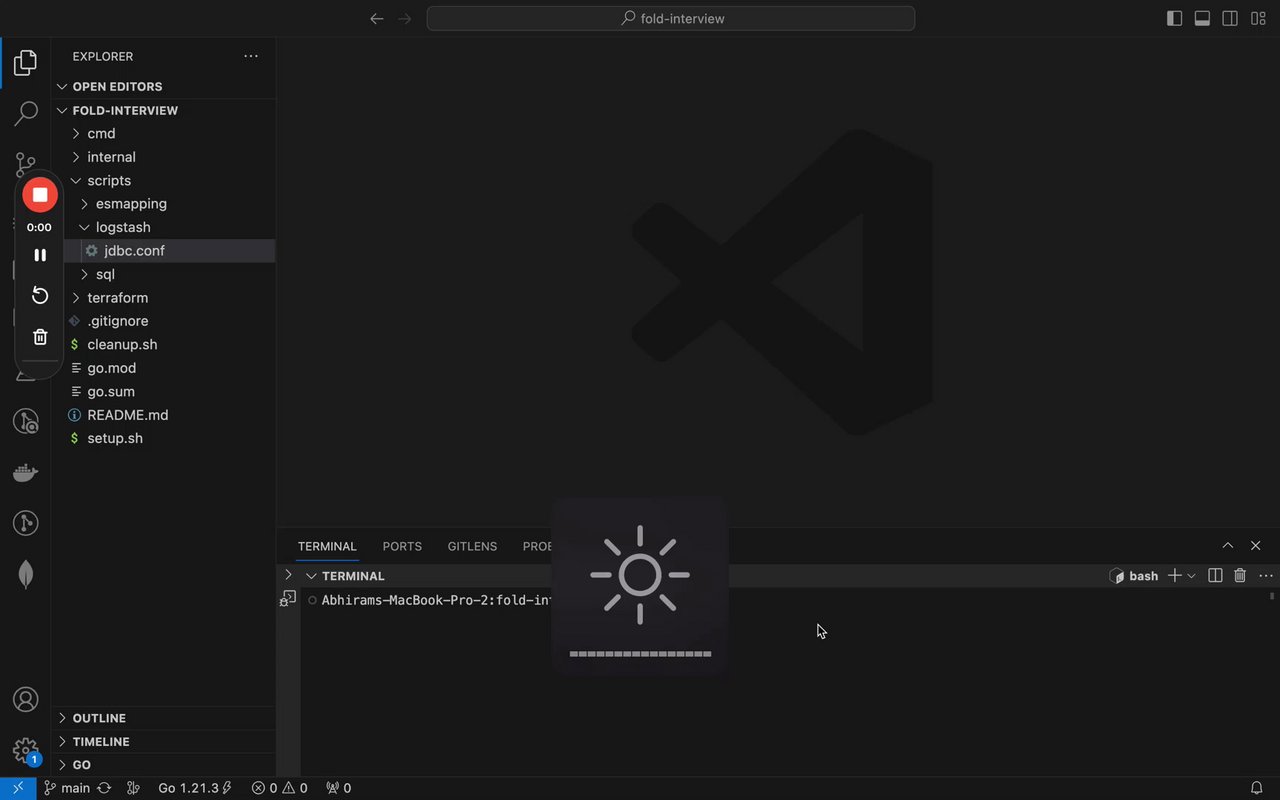This screenshot has width=1280, height=800.
Task: Select the bash terminal profile label
Action: [1134, 576]
